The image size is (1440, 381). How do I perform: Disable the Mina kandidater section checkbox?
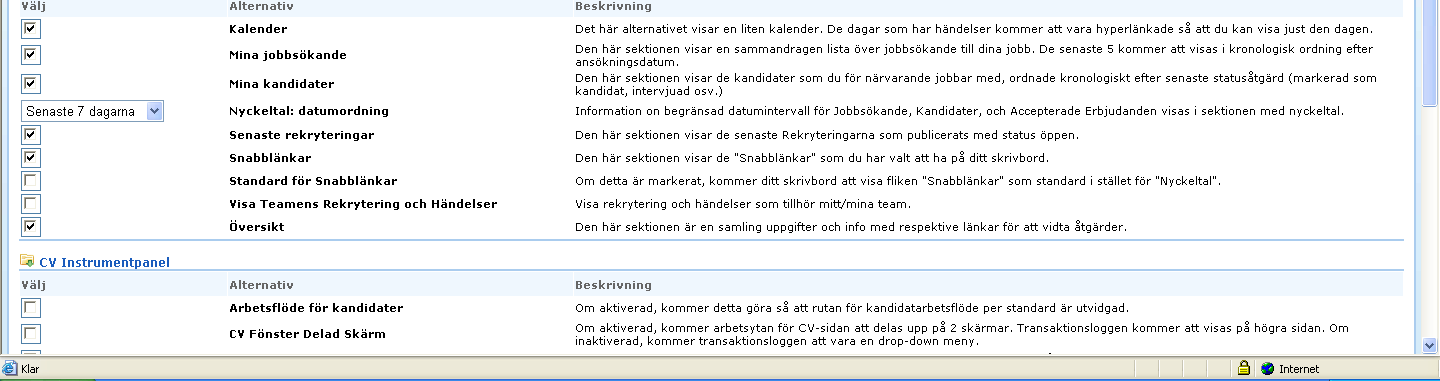[x=31, y=84]
